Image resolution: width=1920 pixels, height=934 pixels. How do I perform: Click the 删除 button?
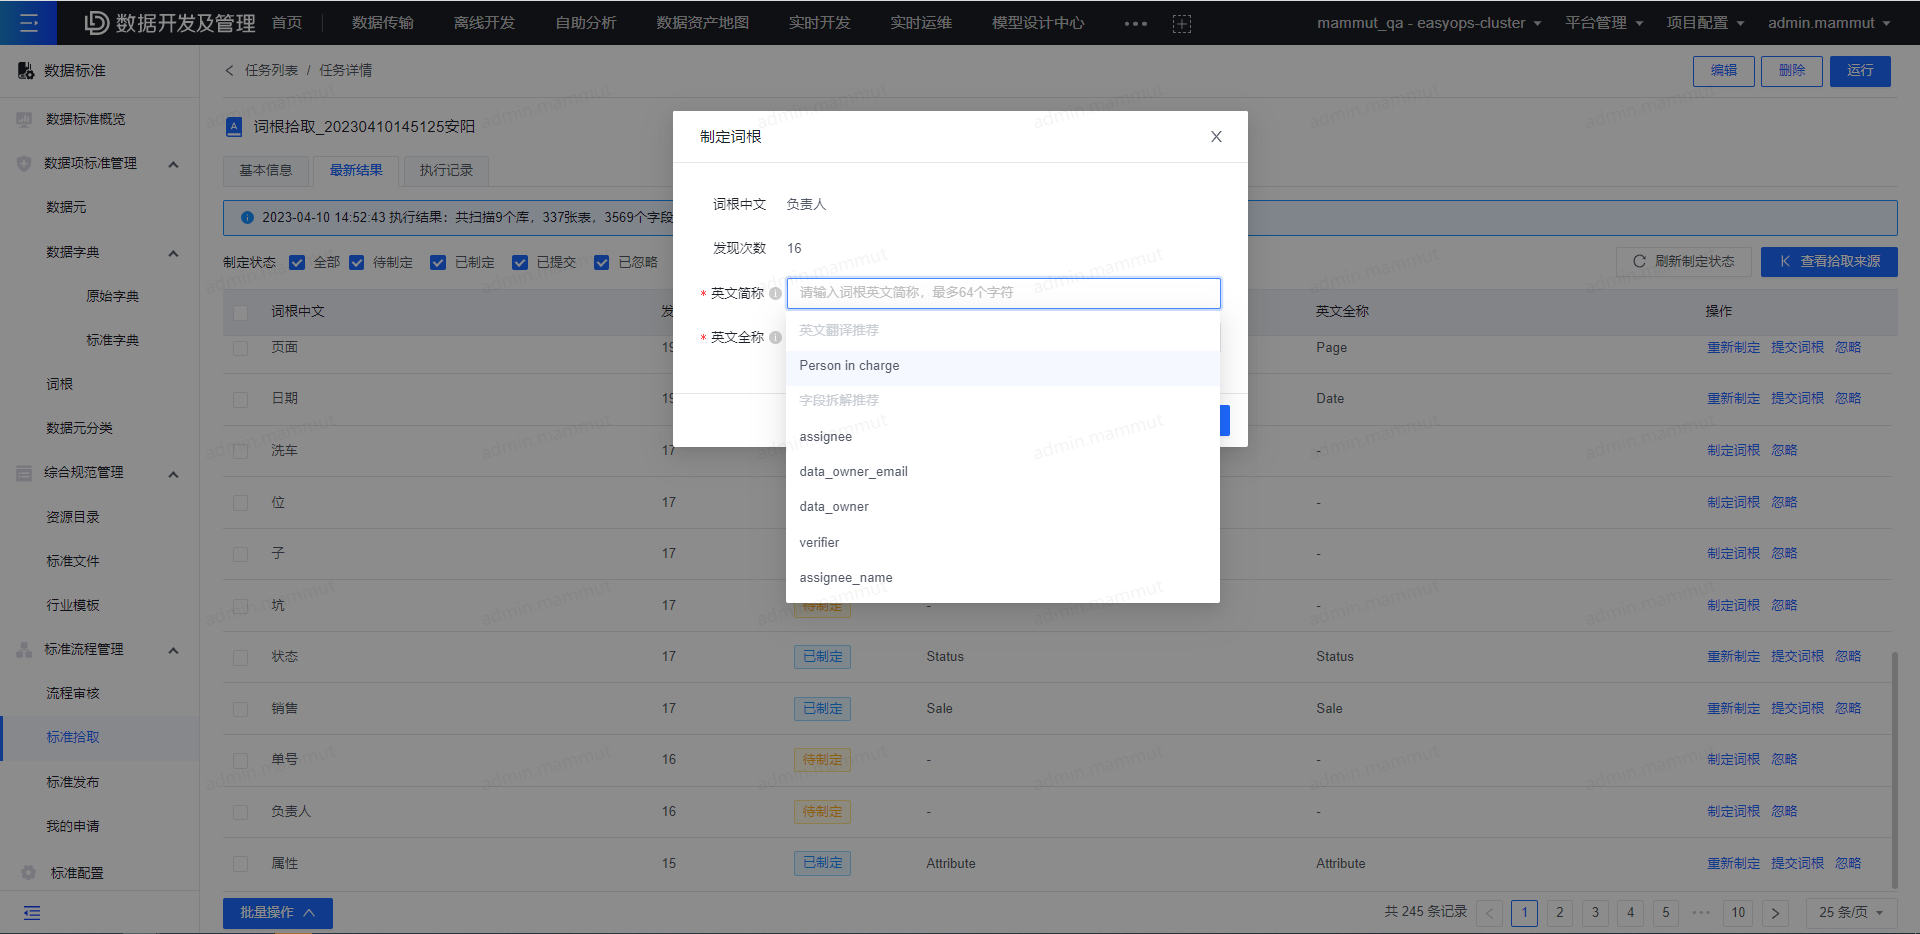tap(1792, 71)
